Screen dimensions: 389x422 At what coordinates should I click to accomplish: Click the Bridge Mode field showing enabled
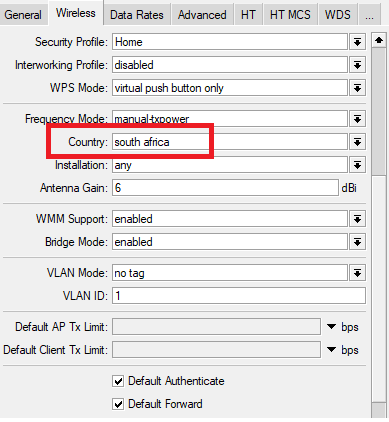click(230, 242)
